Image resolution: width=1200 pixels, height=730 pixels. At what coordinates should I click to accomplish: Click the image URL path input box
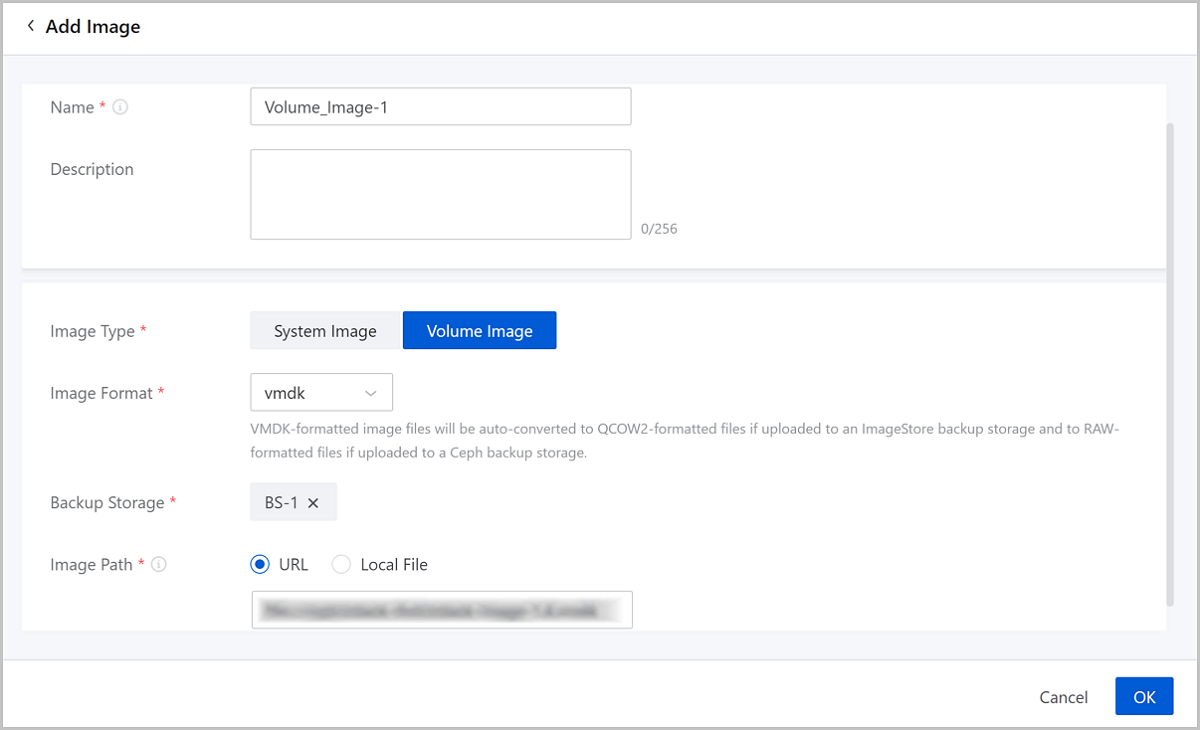point(441,609)
